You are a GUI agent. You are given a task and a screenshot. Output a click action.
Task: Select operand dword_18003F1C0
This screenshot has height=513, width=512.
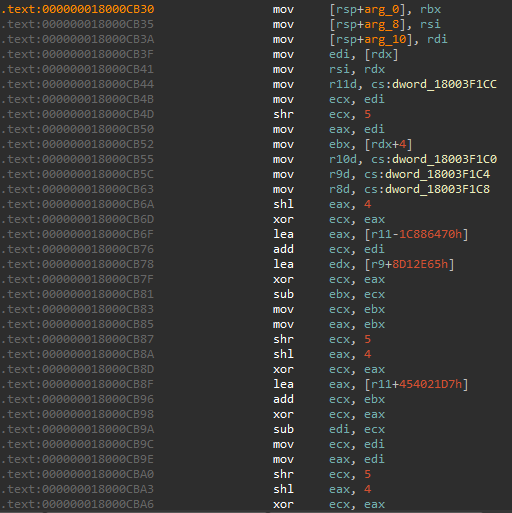pos(444,159)
